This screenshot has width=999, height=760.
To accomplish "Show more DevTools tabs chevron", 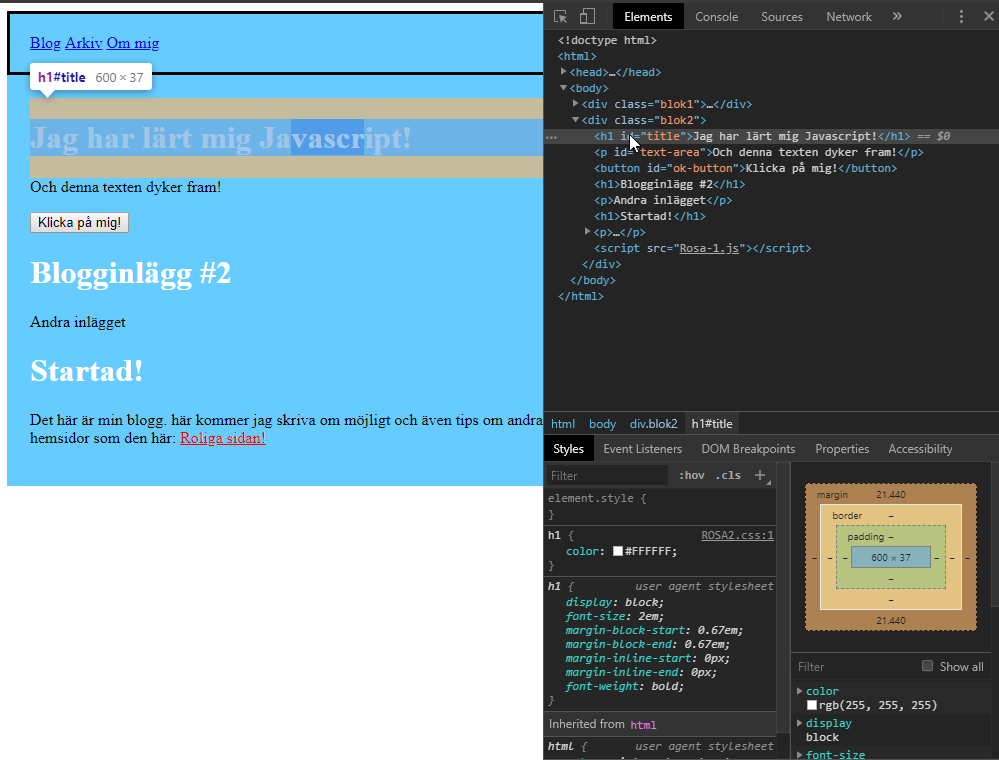I will click(897, 17).
